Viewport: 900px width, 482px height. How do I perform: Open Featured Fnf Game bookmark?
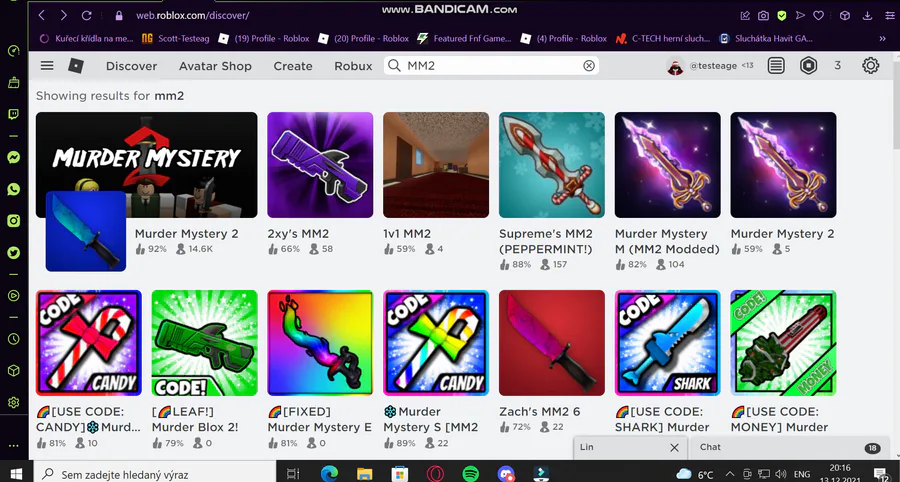(464, 38)
